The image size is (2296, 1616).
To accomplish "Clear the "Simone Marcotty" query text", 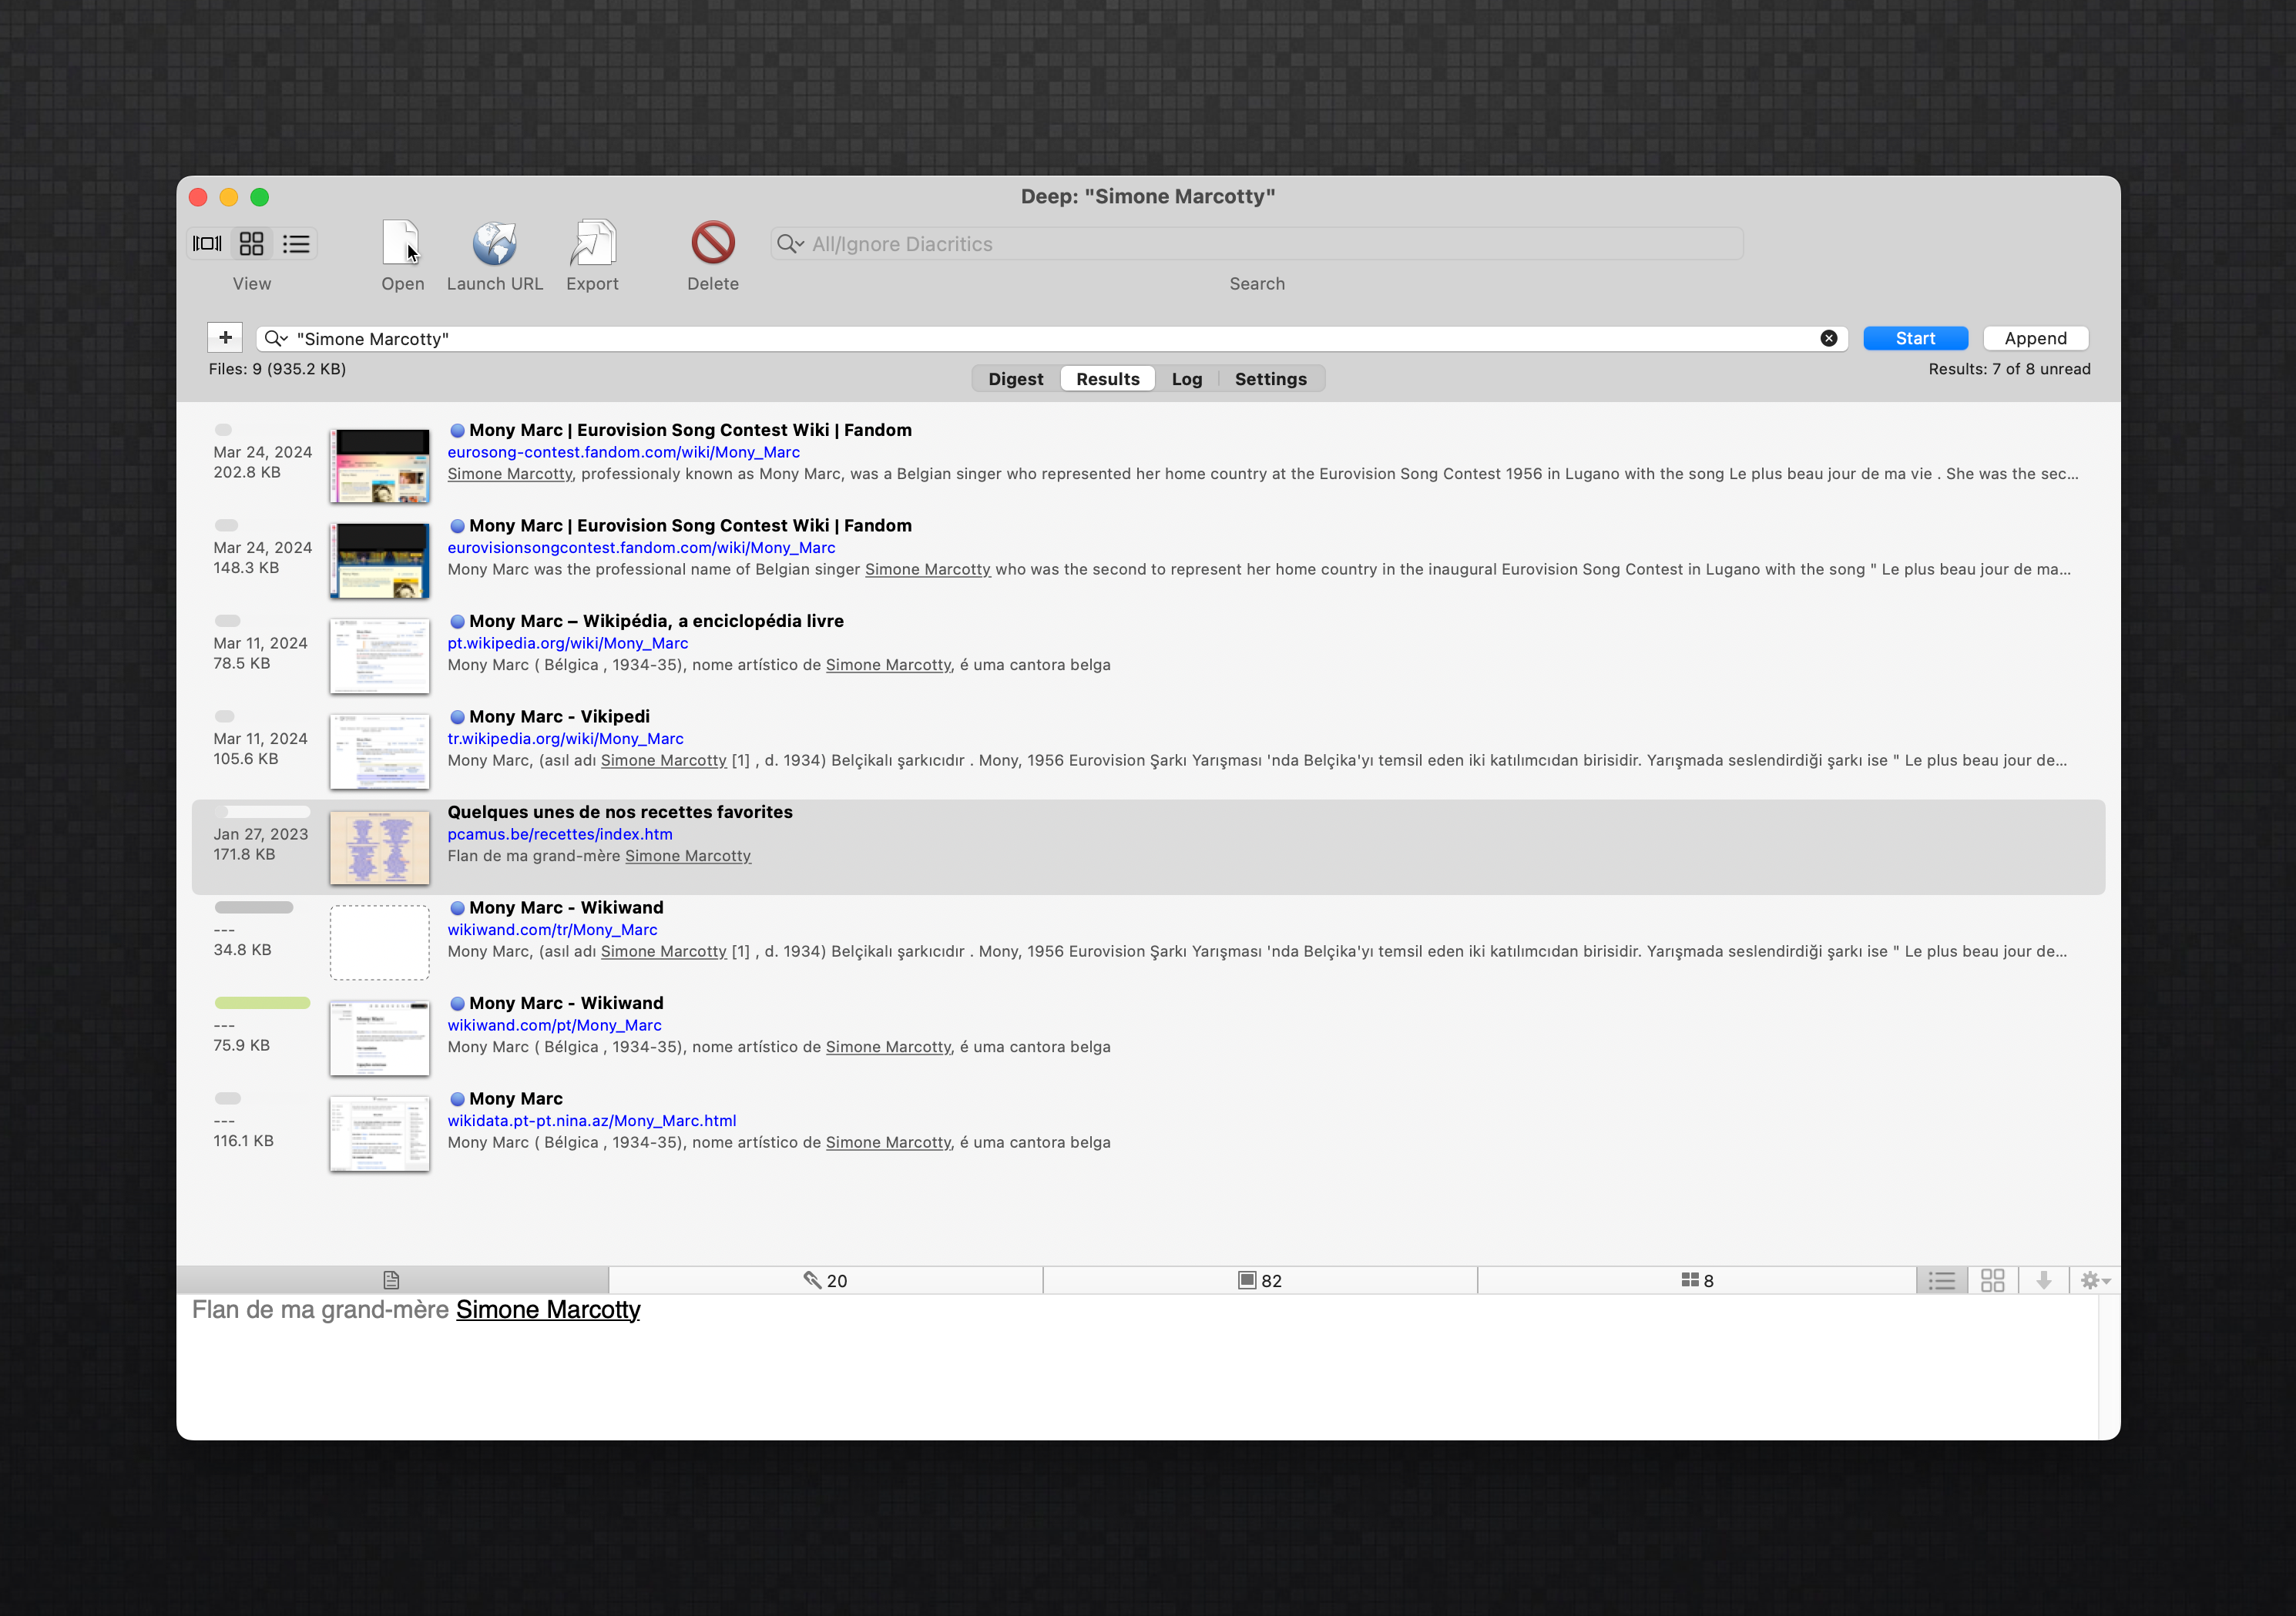I will pyautogui.click(x=1829, y=339).
